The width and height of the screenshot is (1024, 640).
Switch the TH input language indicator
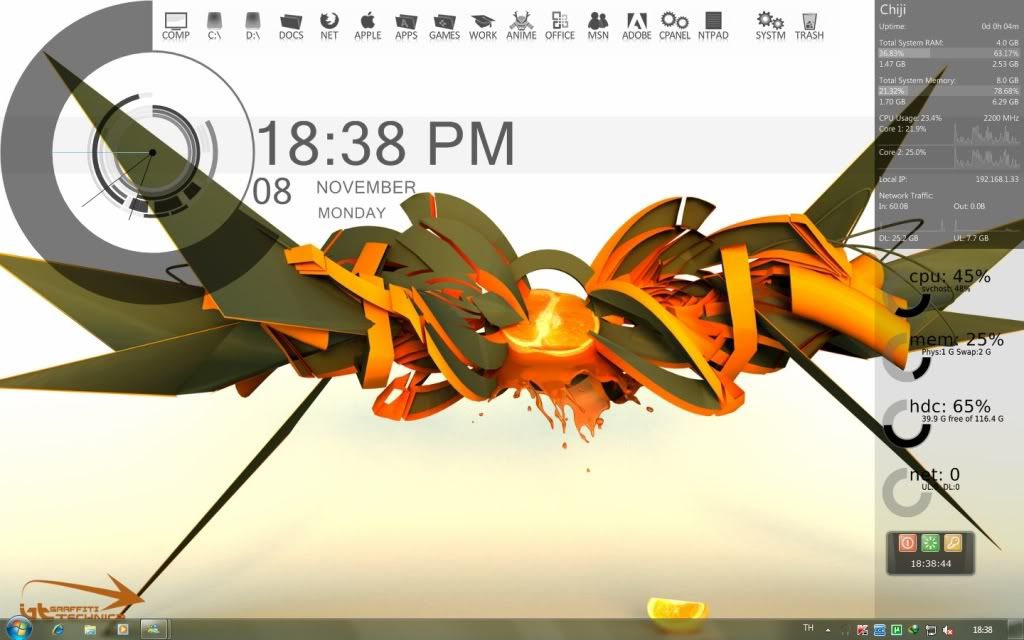tap(808, 628)
